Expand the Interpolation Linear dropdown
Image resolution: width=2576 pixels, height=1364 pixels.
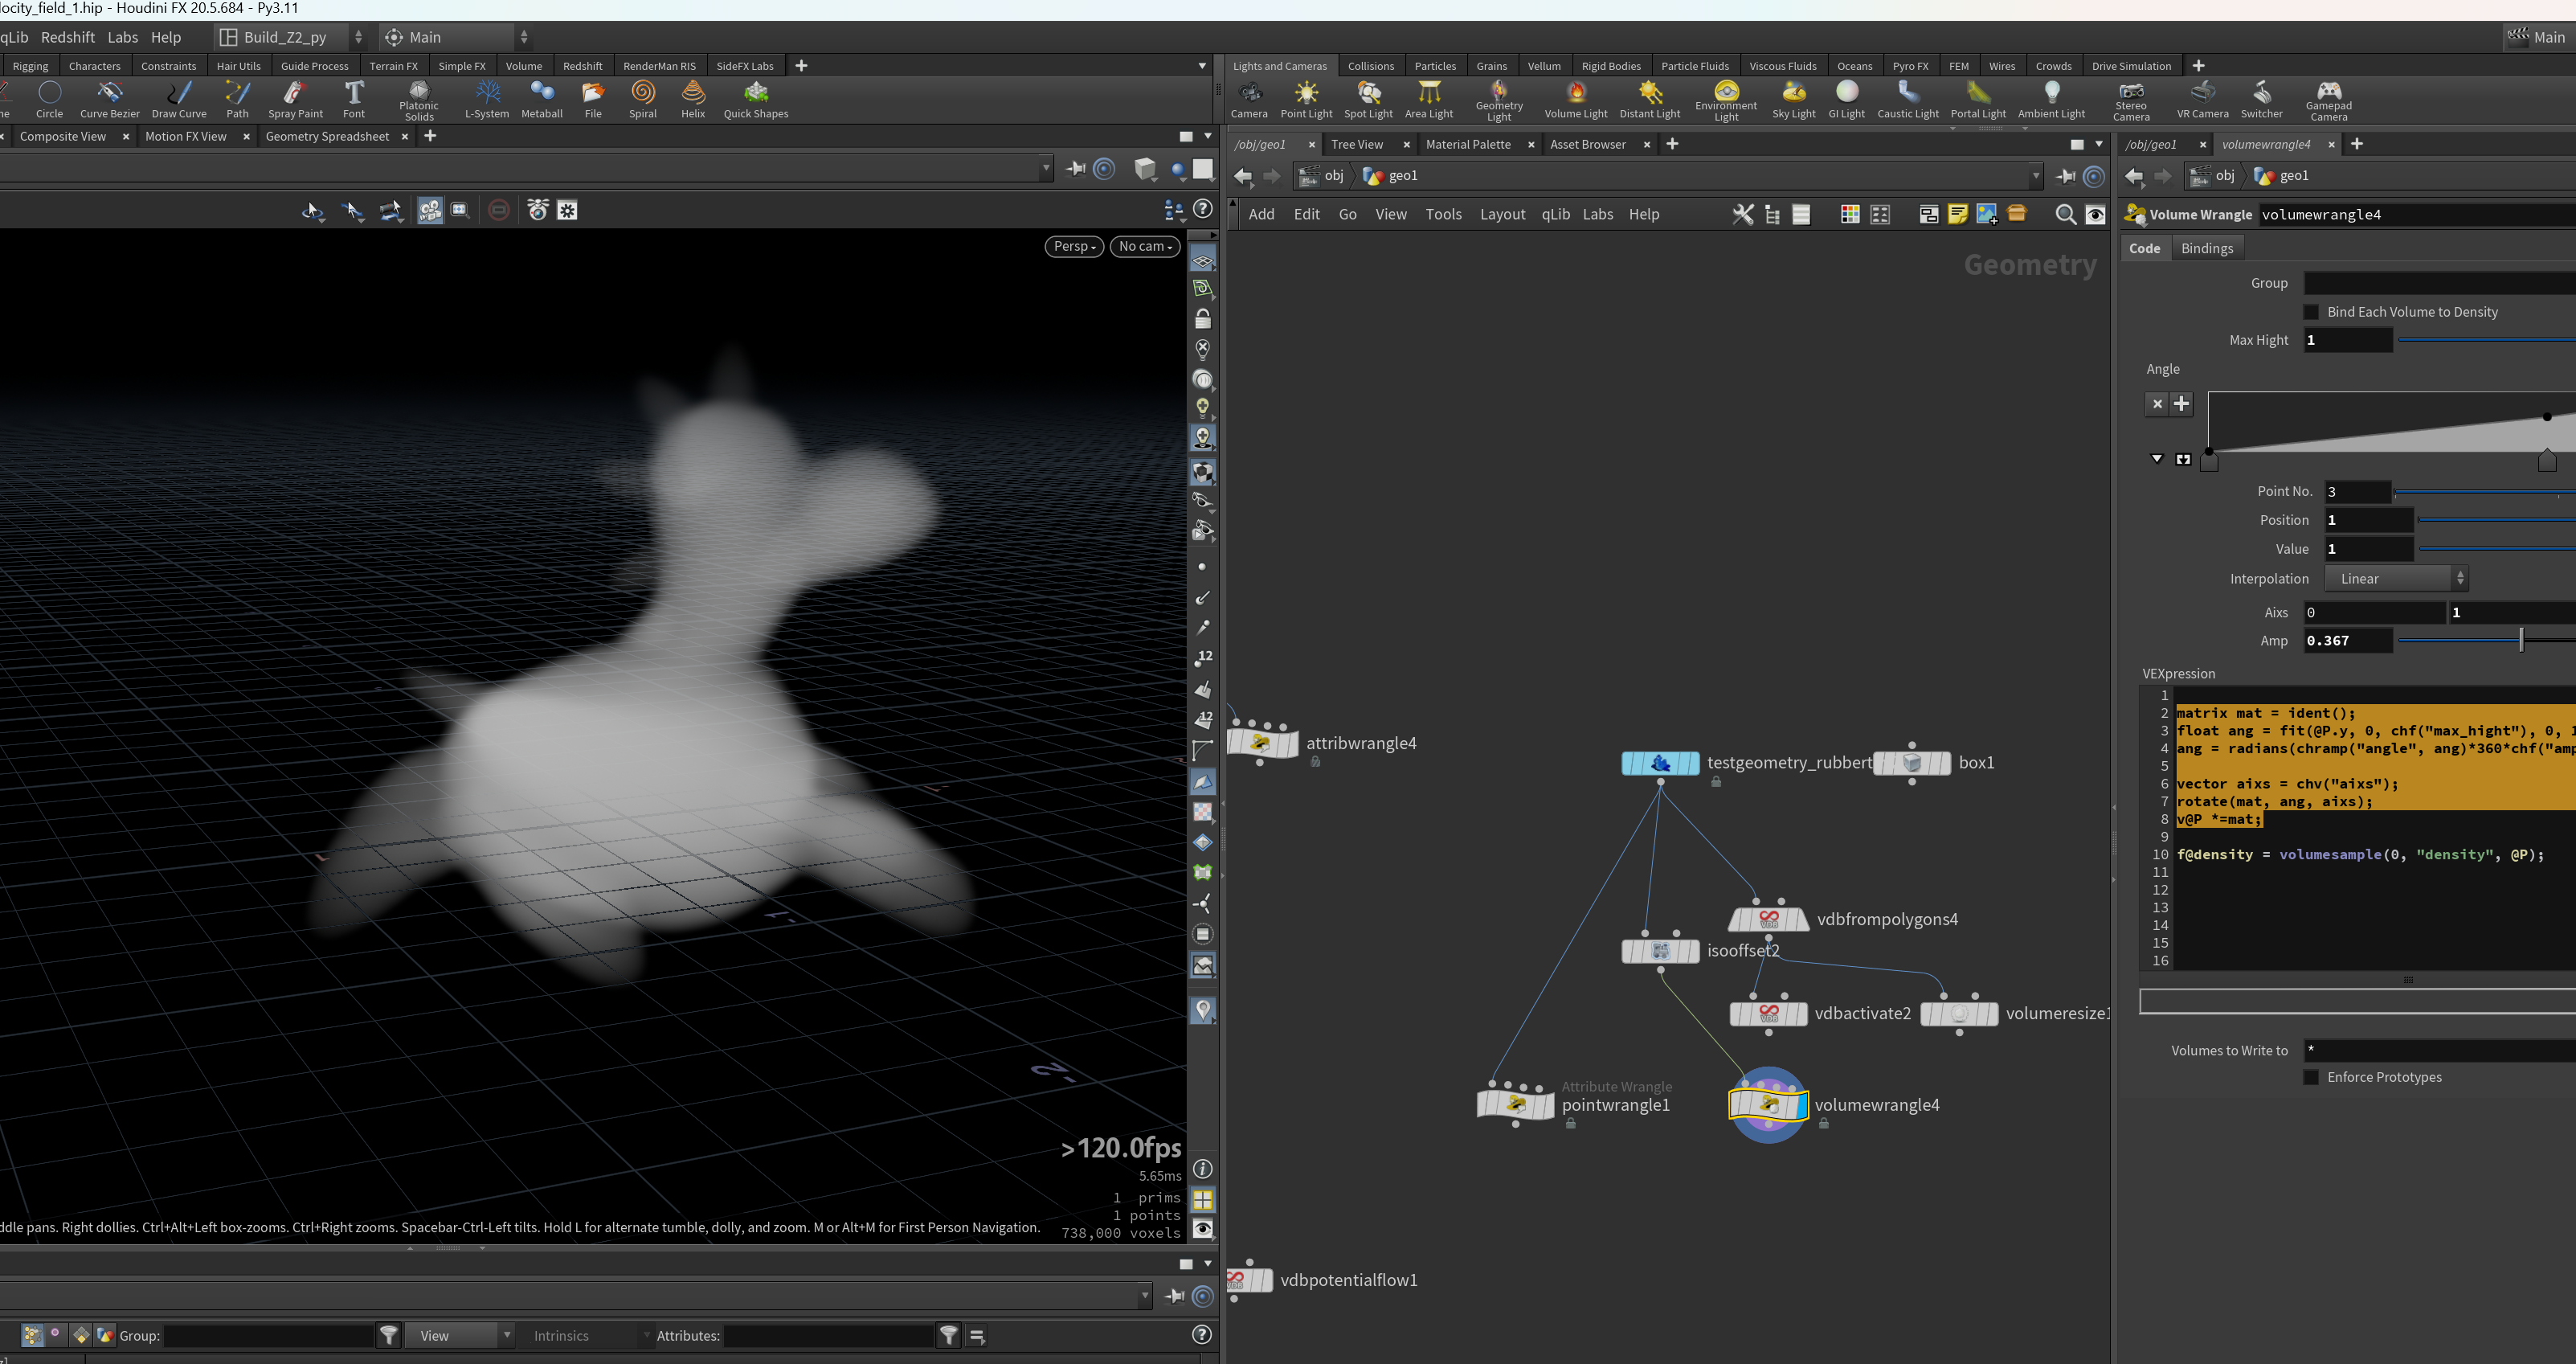2397,578
